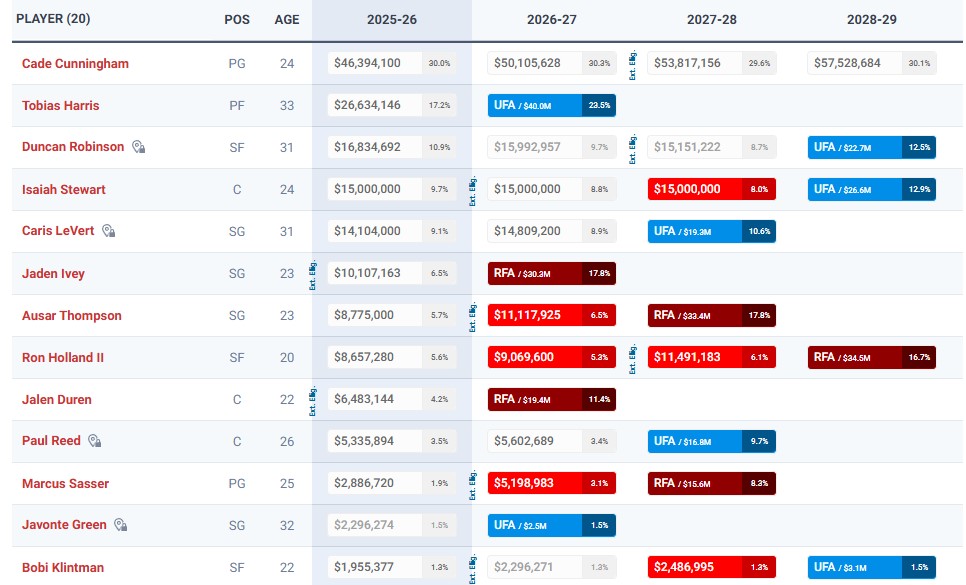
Task: Click Tobias Harris's UFA / $40.0M badge
Action: 551,104
